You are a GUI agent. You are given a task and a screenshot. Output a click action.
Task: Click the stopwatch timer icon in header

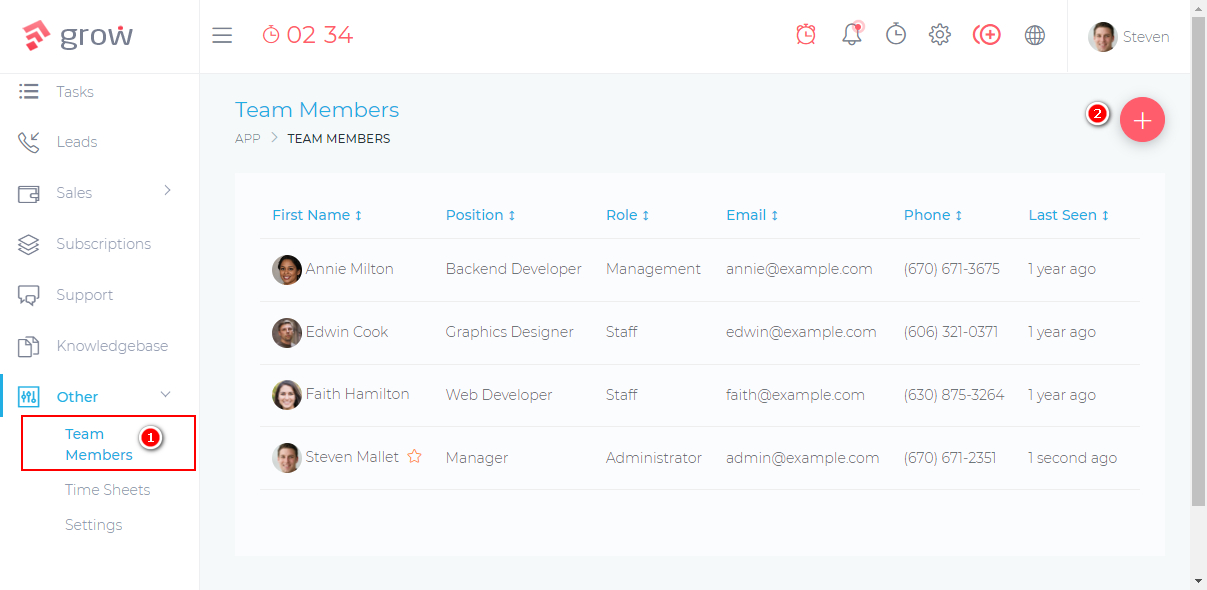[896, 35]
